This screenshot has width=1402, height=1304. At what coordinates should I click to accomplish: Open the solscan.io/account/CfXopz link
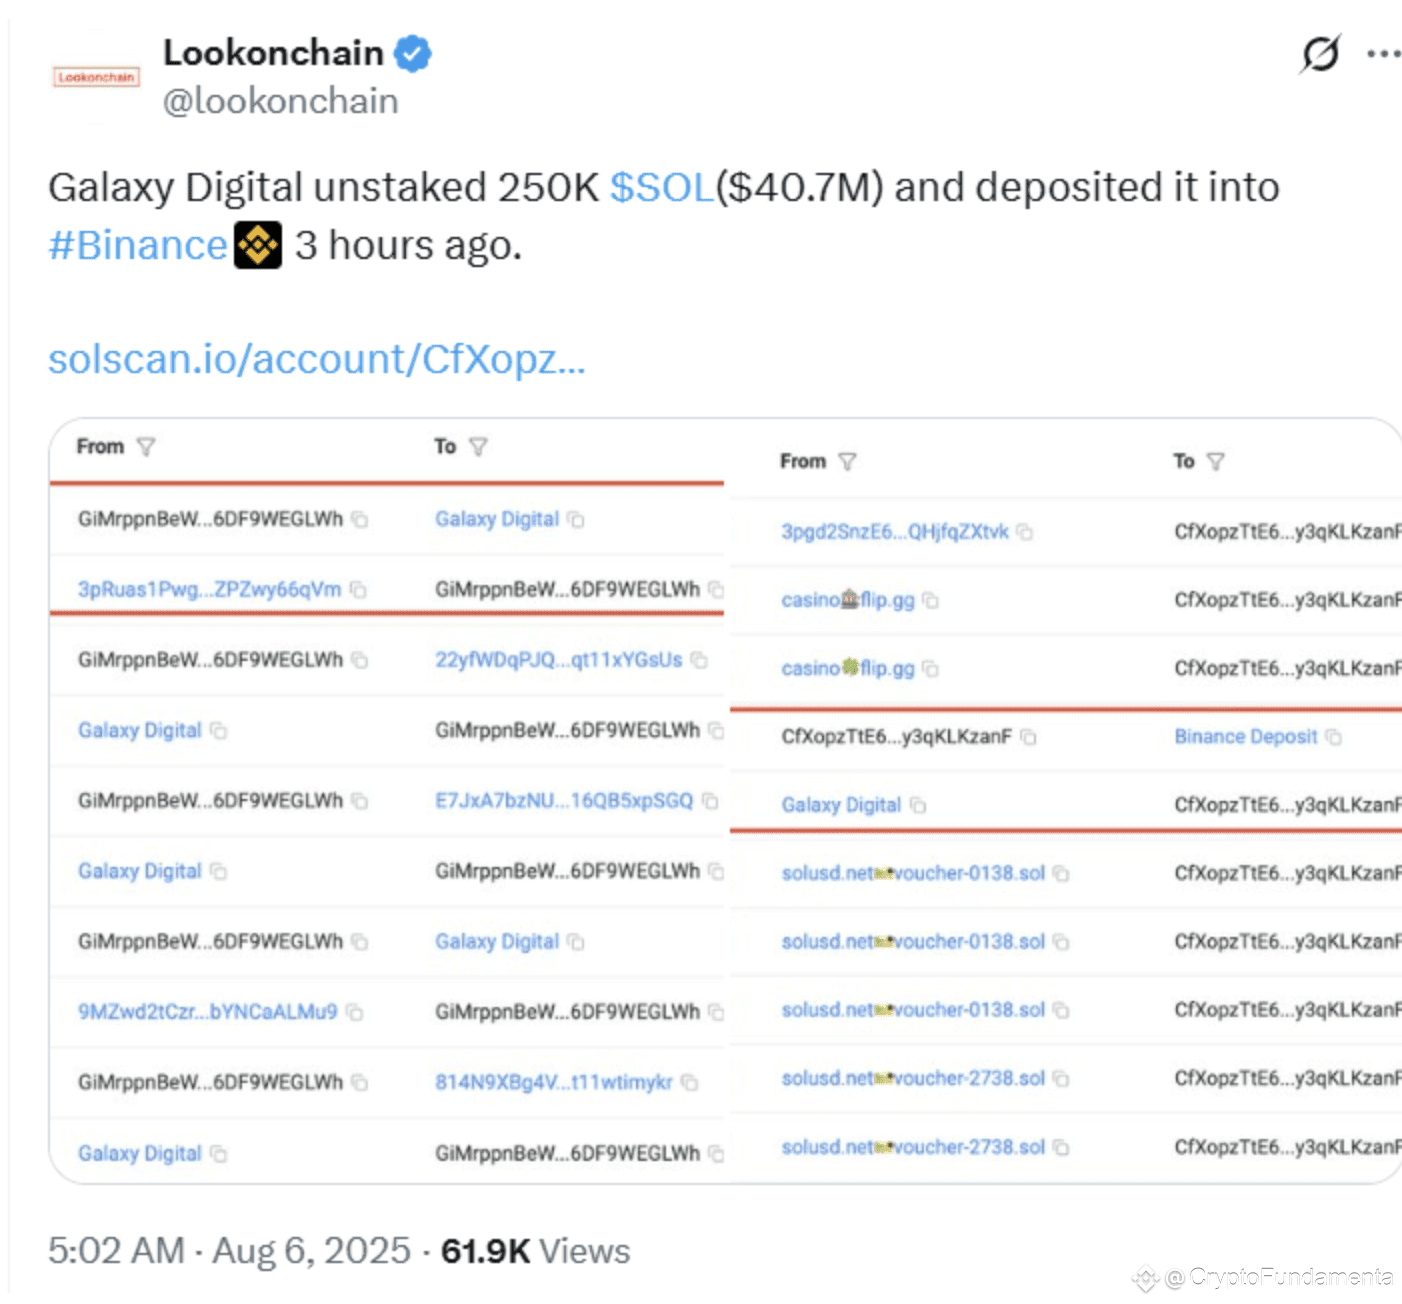point(317,359)
